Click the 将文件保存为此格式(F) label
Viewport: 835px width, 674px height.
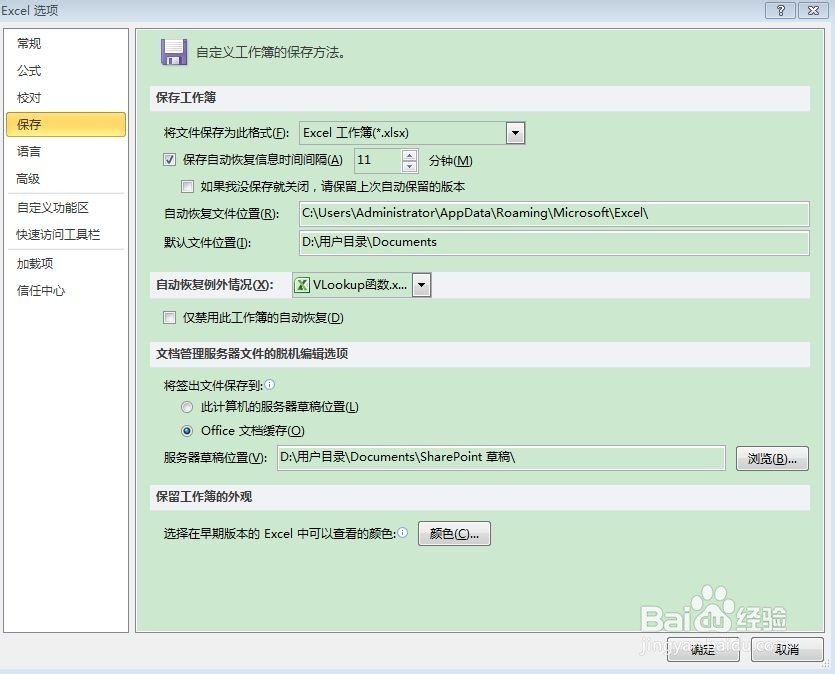(x=226, y=133)
